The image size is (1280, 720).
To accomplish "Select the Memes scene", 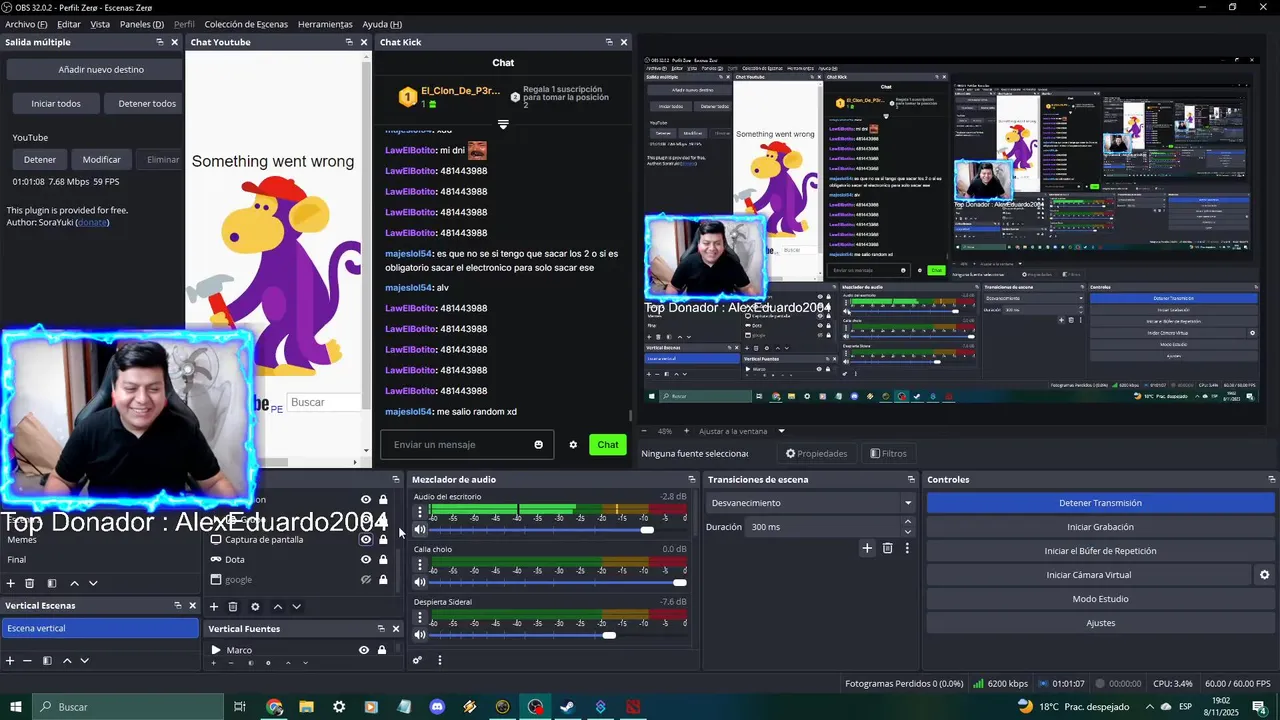I will click(x=22, y=540).
